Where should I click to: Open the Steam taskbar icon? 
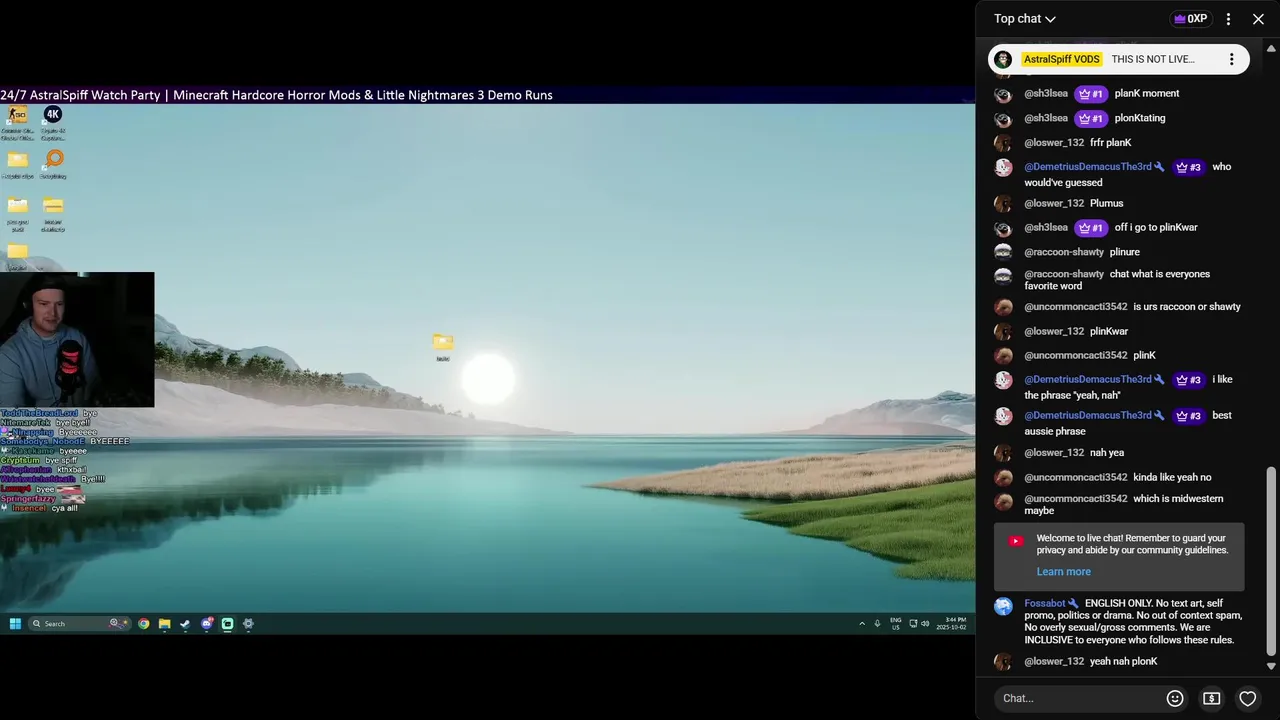[185, 624]
